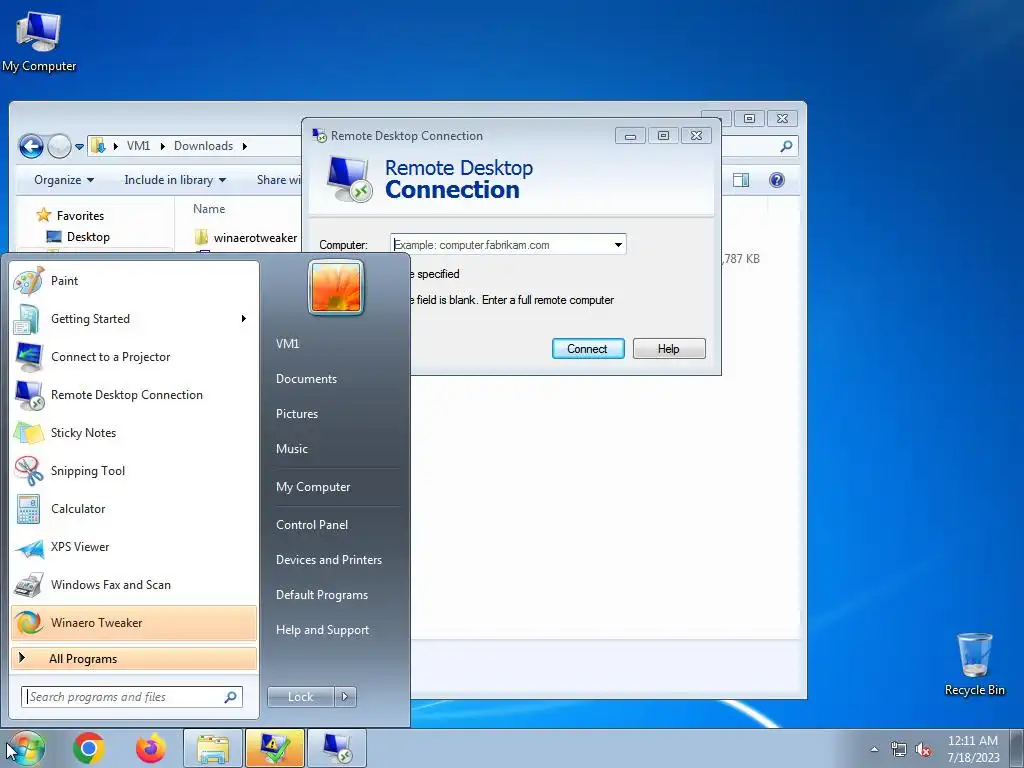Image resolution: width=1024 pixels, height=768 pixels.
Task: Expand All Programs list
Action: tap(134, 658)
